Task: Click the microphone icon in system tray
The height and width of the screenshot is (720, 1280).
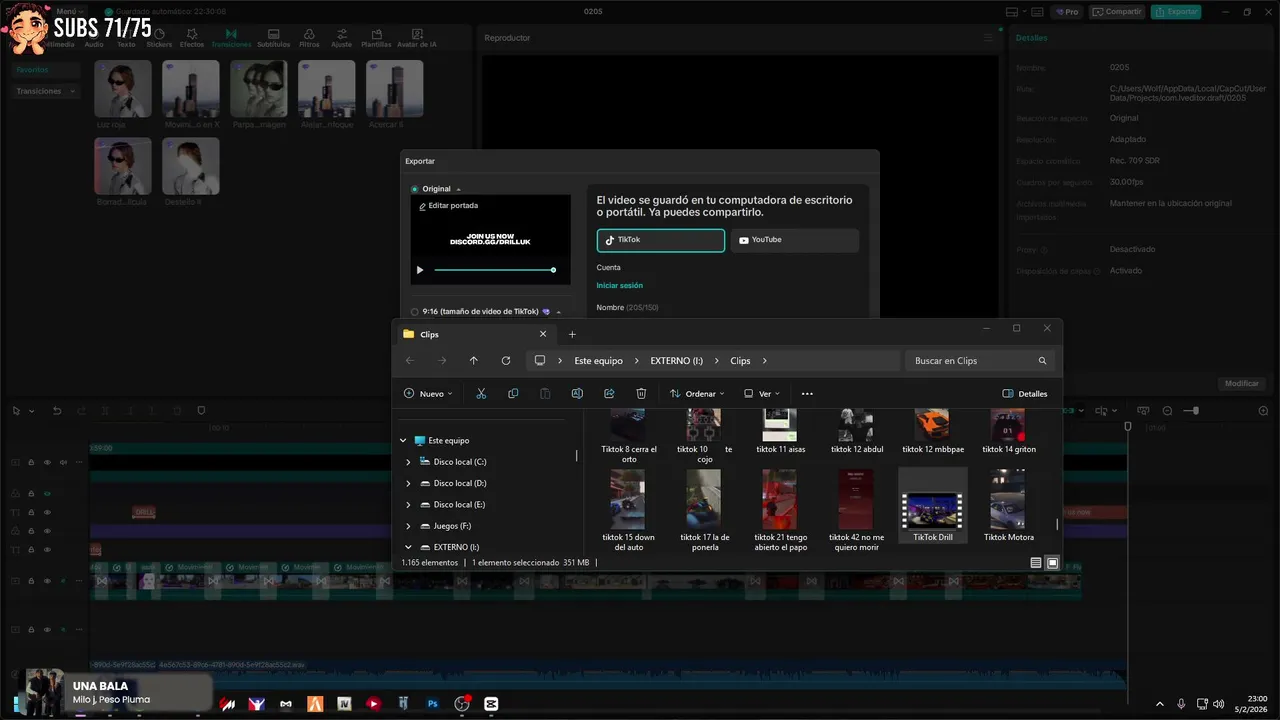Action: tap(1181, 704)
